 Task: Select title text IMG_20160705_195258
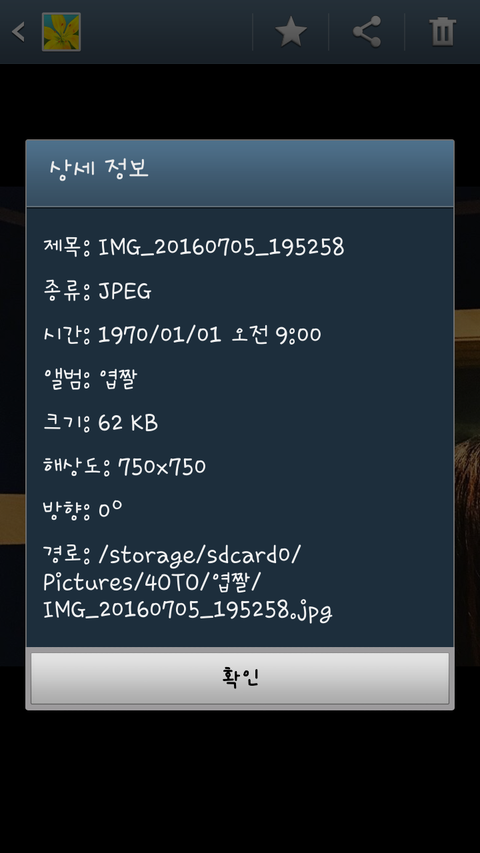(221, 248)
